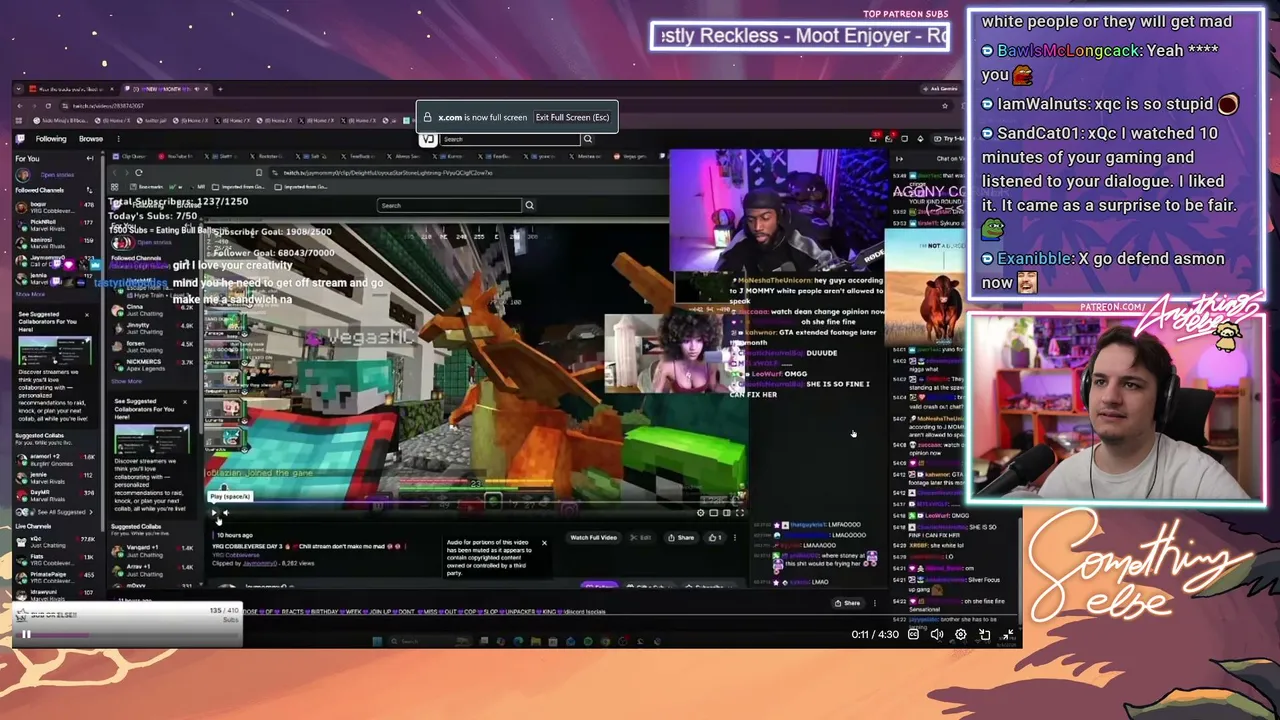
Task: Open the Twitch clip settings gear
Action: coord(700,513)
